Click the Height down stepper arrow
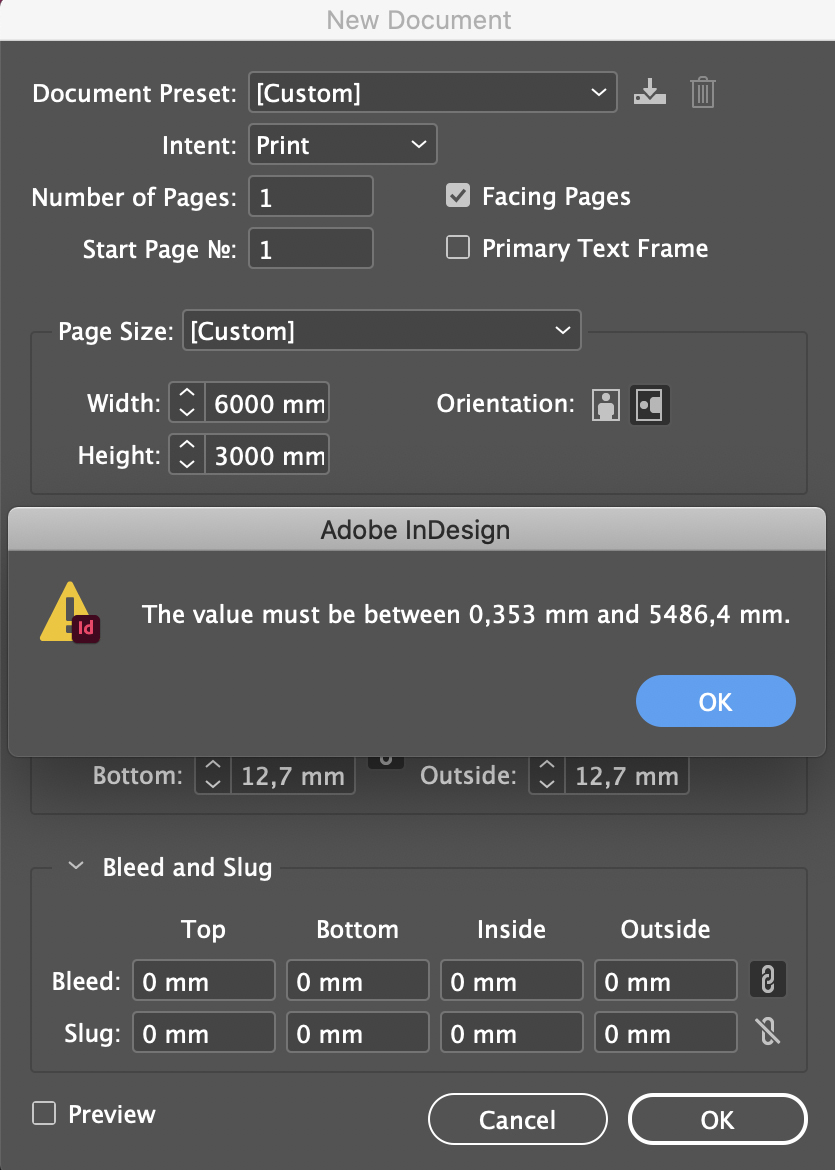Viewport: 835px width, 1170px height. (x=186, y=463)
